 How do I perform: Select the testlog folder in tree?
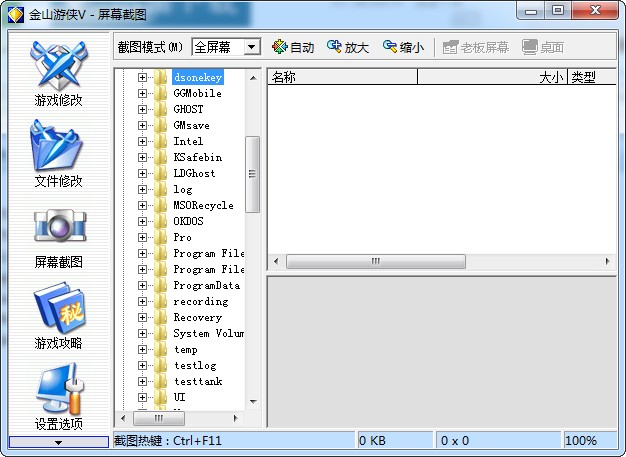(195, 365)
